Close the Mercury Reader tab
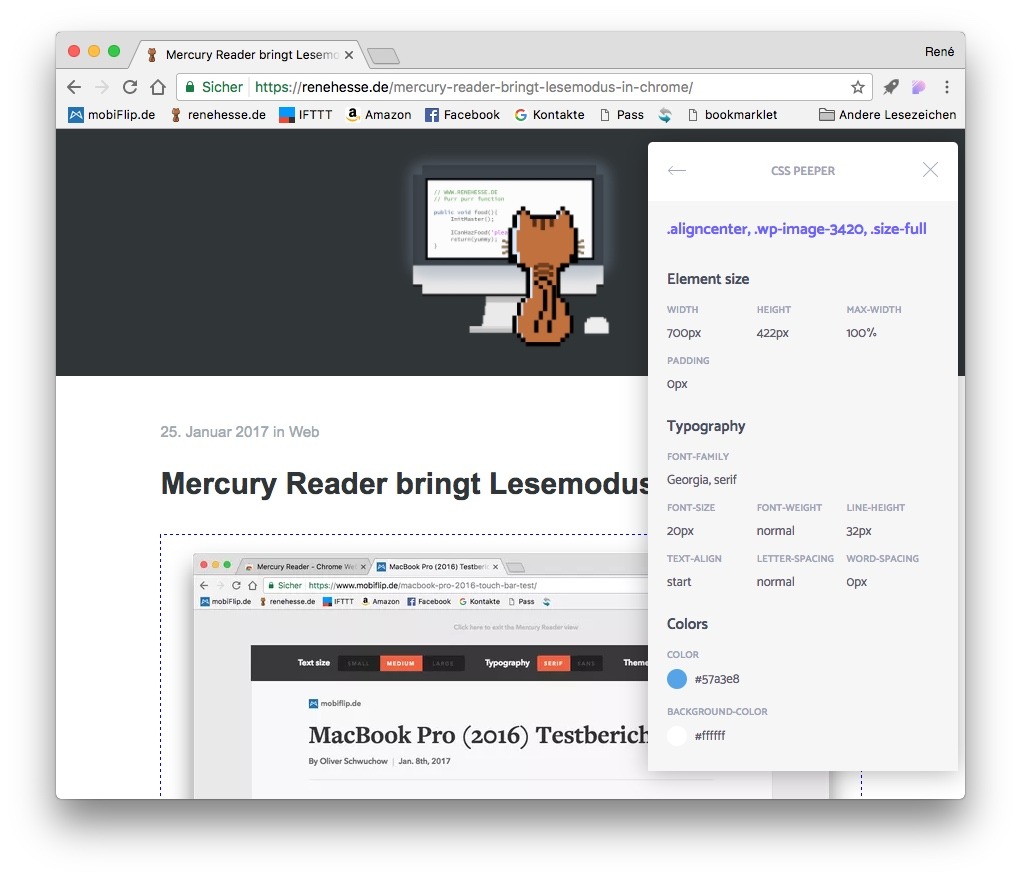This screenshot has height=879, width=1021. (x=349, y=55)
